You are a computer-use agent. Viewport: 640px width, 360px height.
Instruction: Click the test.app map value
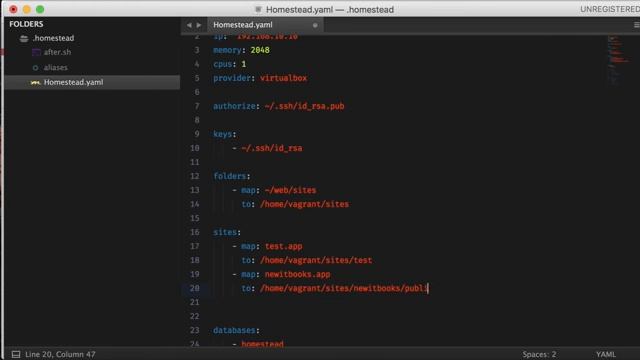pyautogui.click(x=284, y=247)
